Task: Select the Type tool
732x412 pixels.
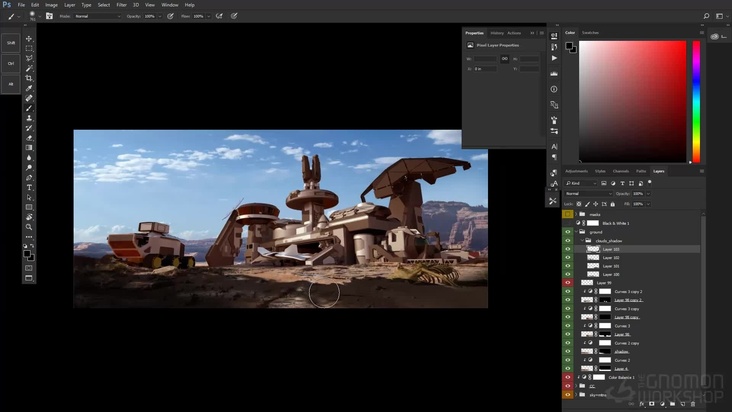Action: [x=29, y=187]
